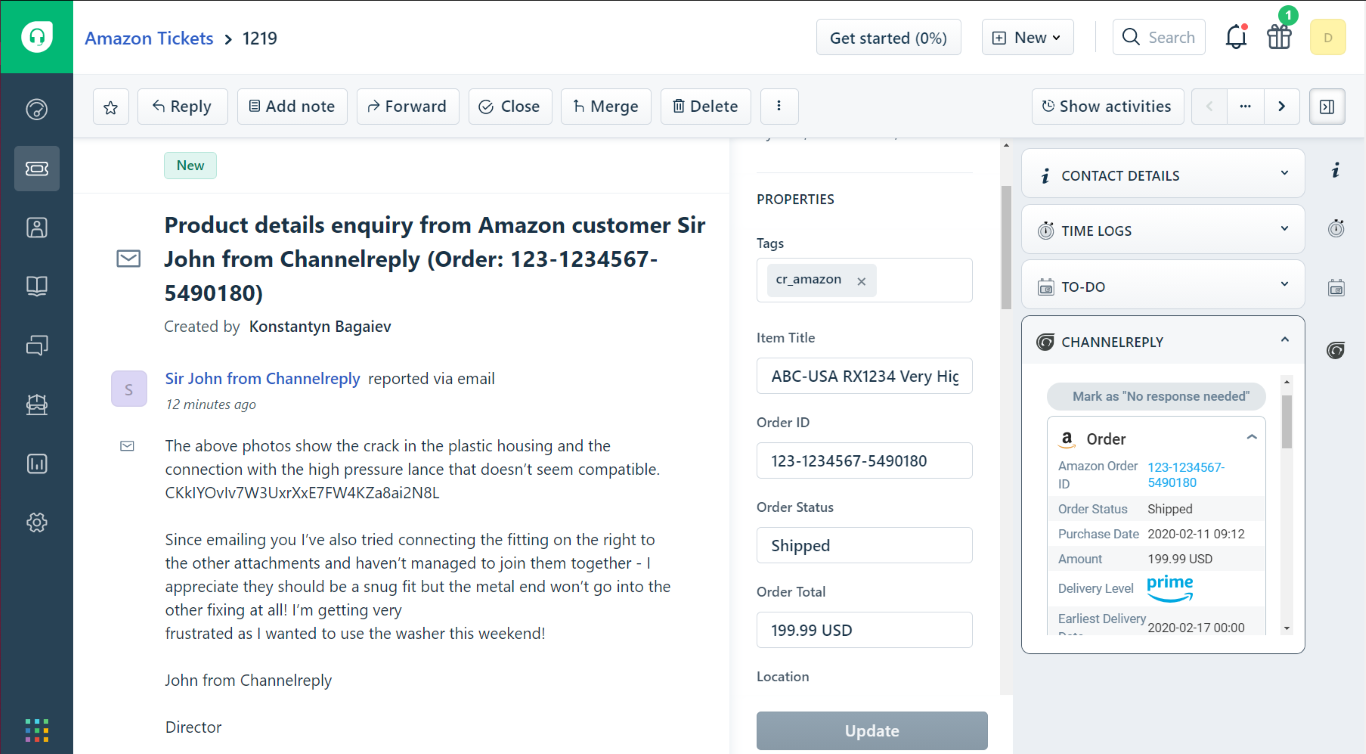Mark as "No response needed"
The width and height of the screenshot is (1366, 754).
[1156, 396]
